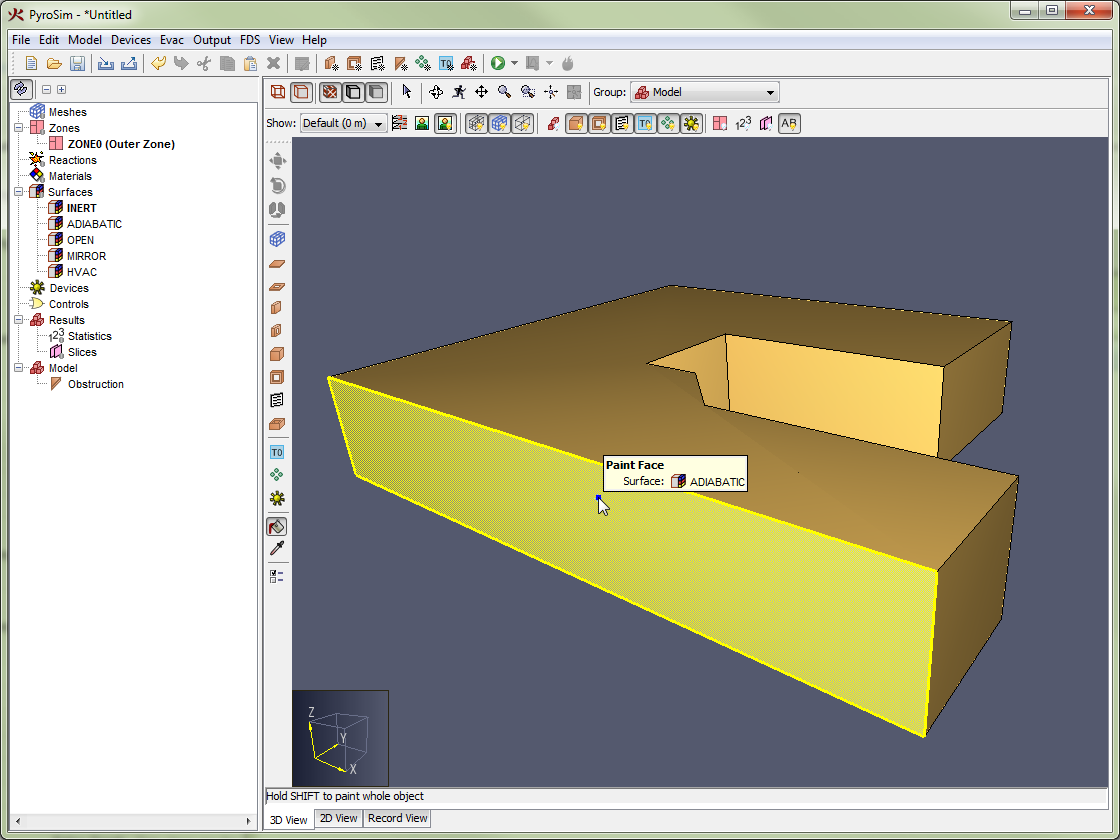The width and height of the screenshot is (1120, 840).
Task: Select the MIRROR surface in tree
Action: click(x=86, y=256)
